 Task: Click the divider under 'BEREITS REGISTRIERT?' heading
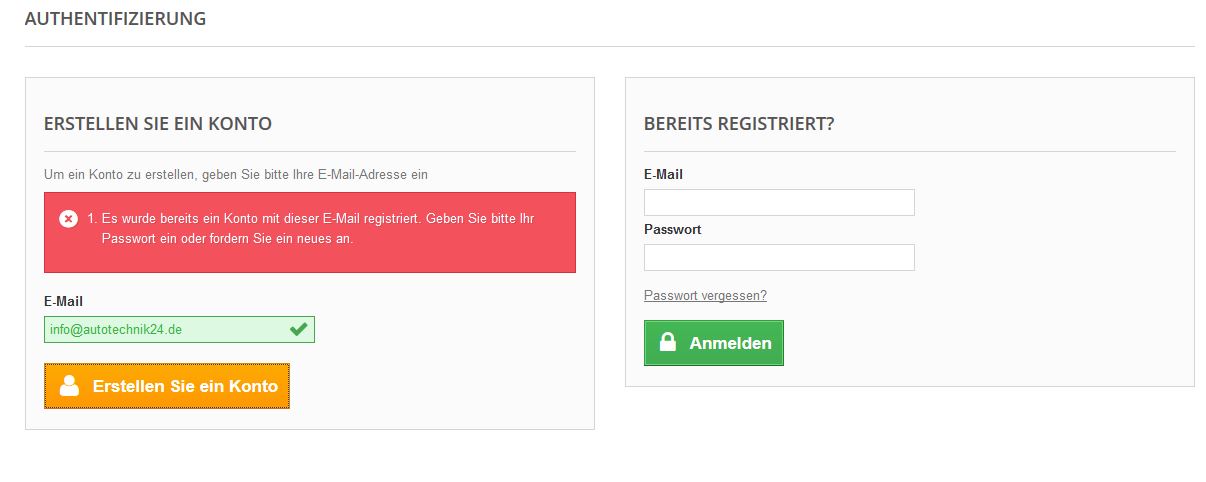point(909,152)
